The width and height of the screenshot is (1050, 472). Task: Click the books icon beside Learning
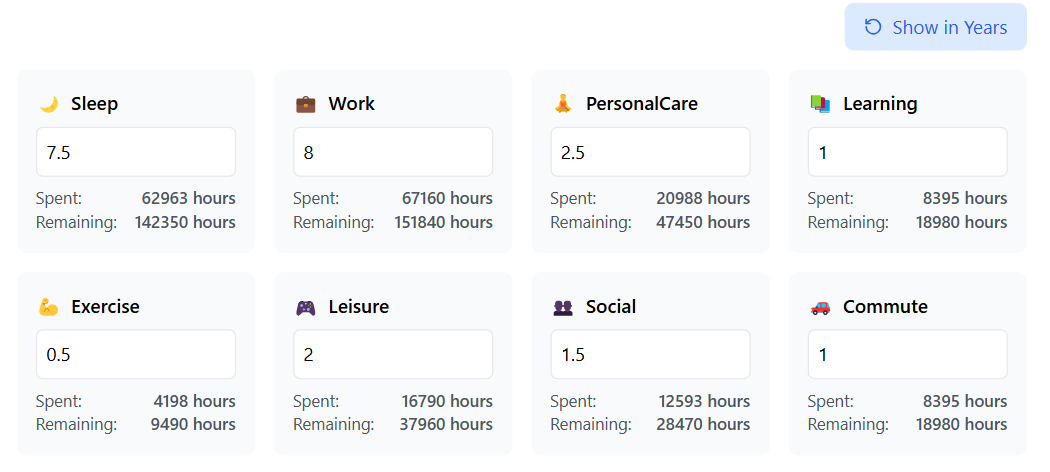point(820,104)
